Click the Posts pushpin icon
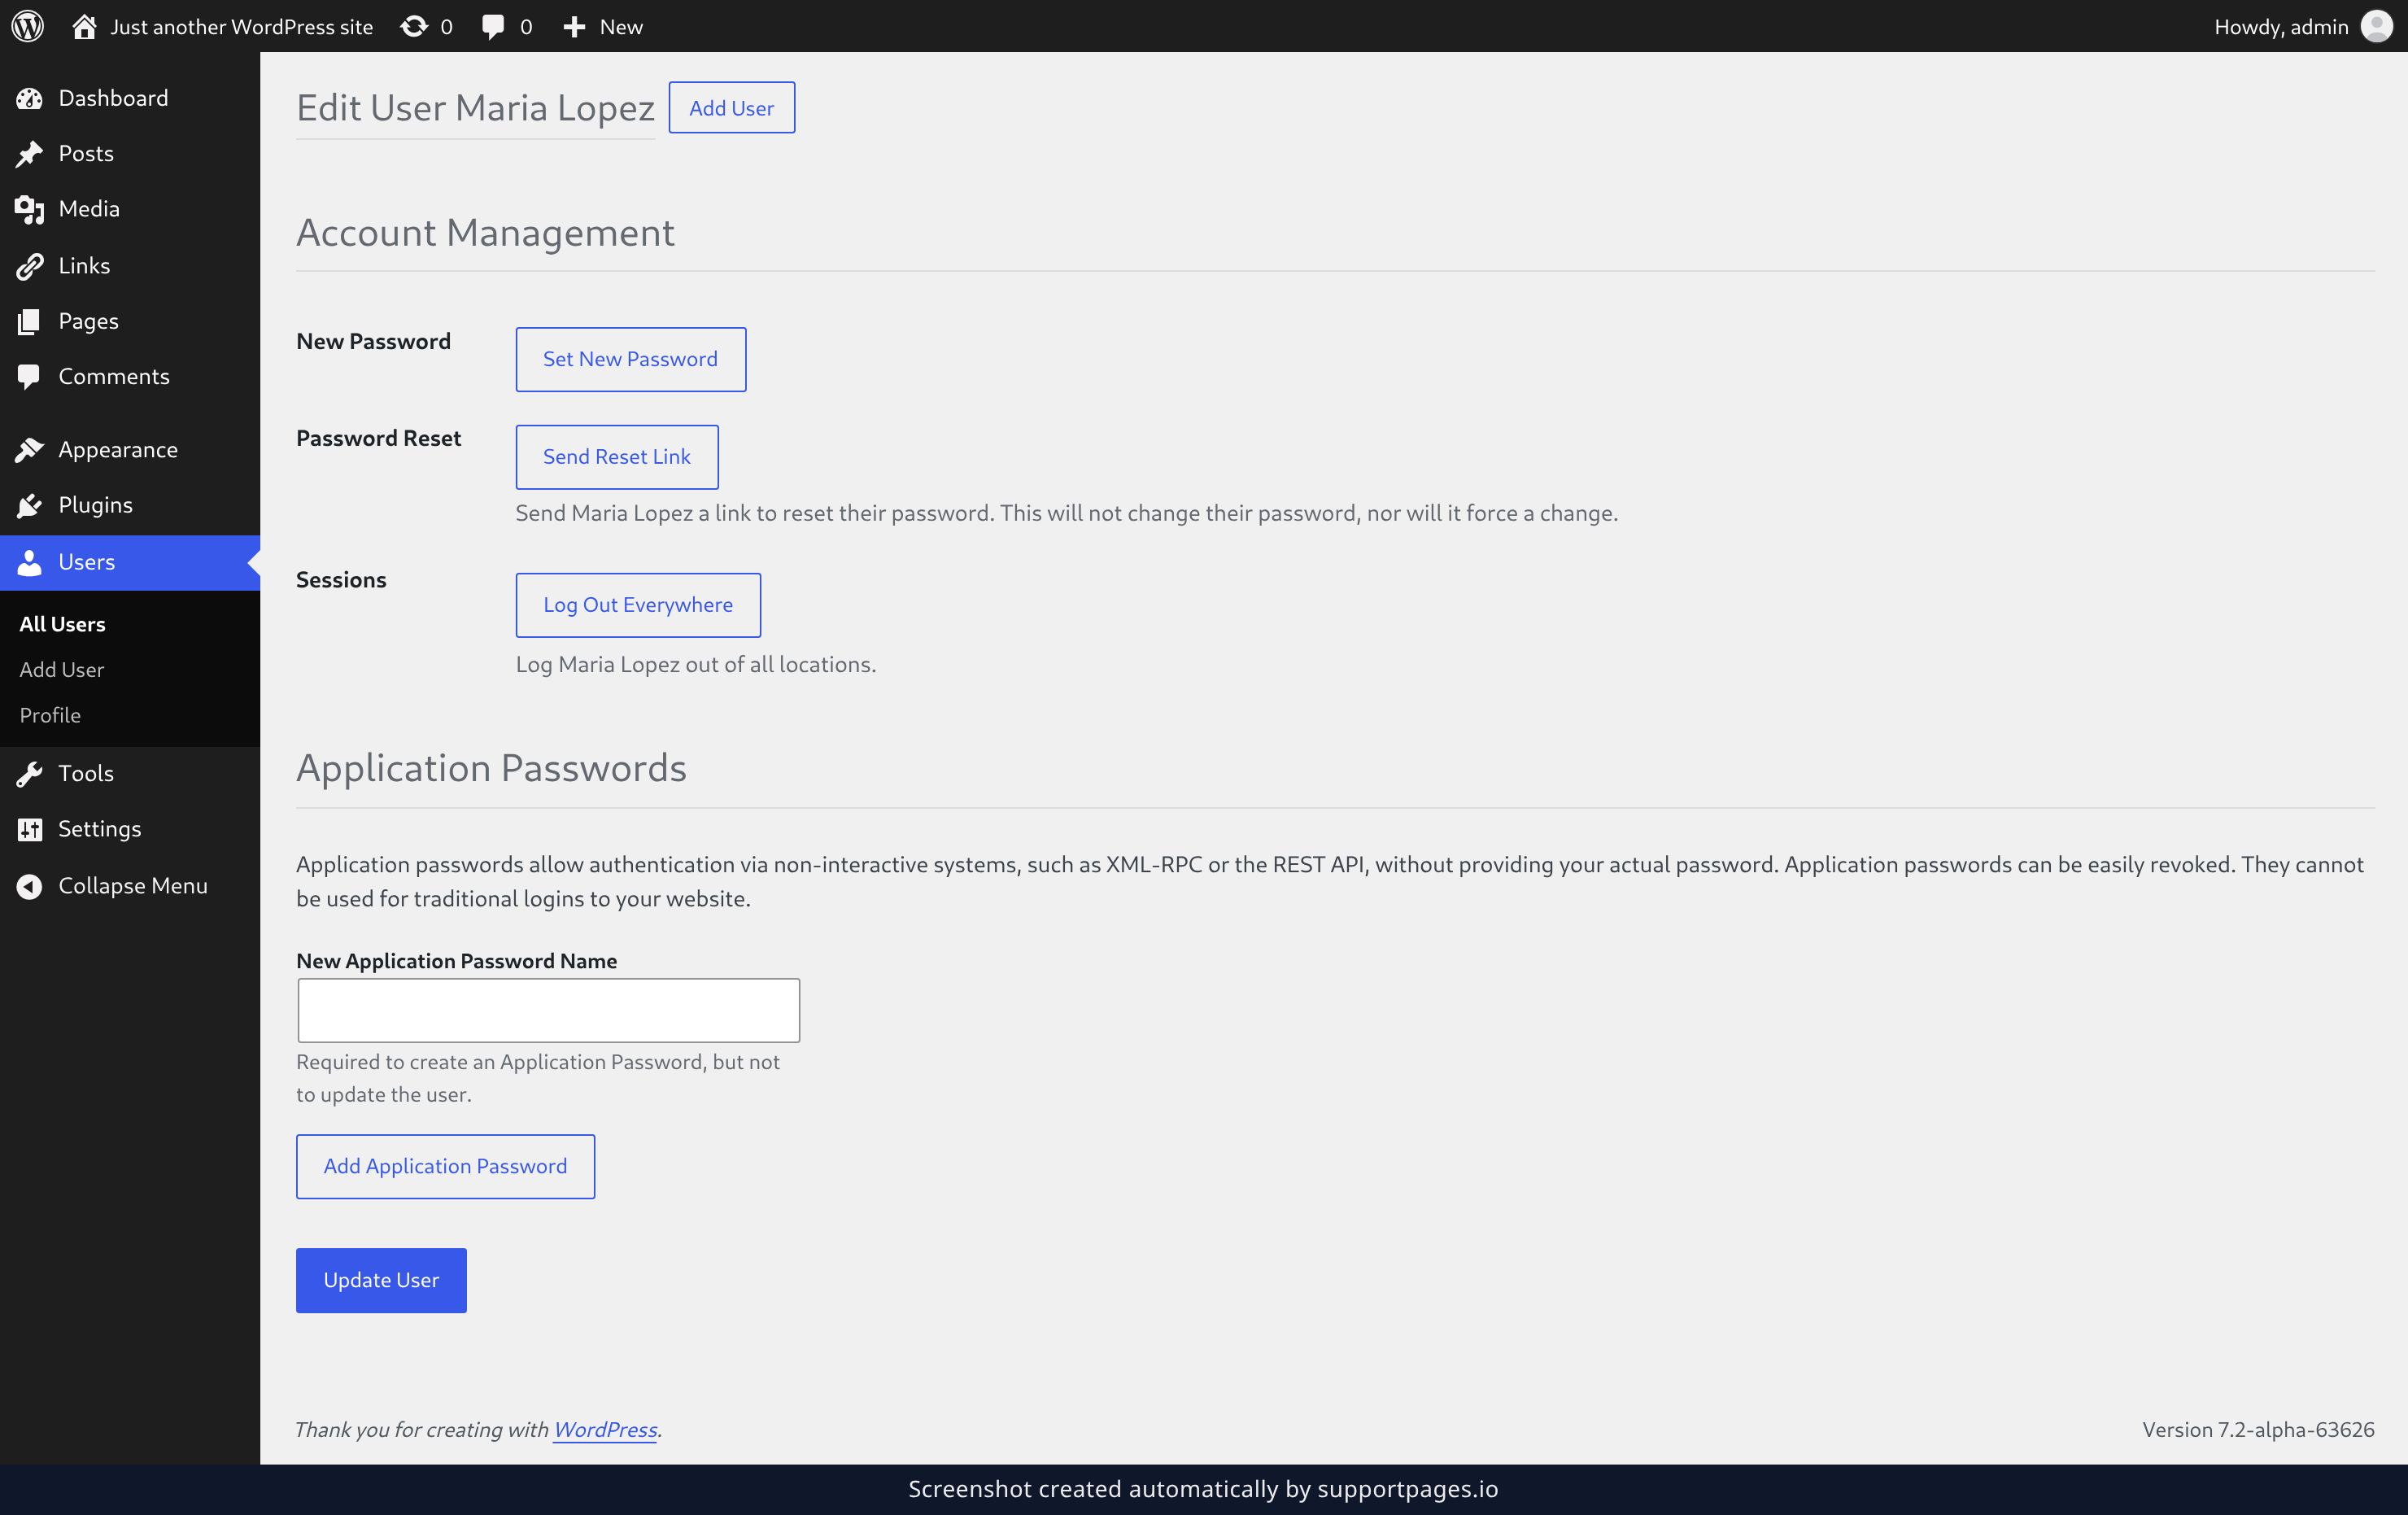The image size is (2408, 1515). (29, 153)
